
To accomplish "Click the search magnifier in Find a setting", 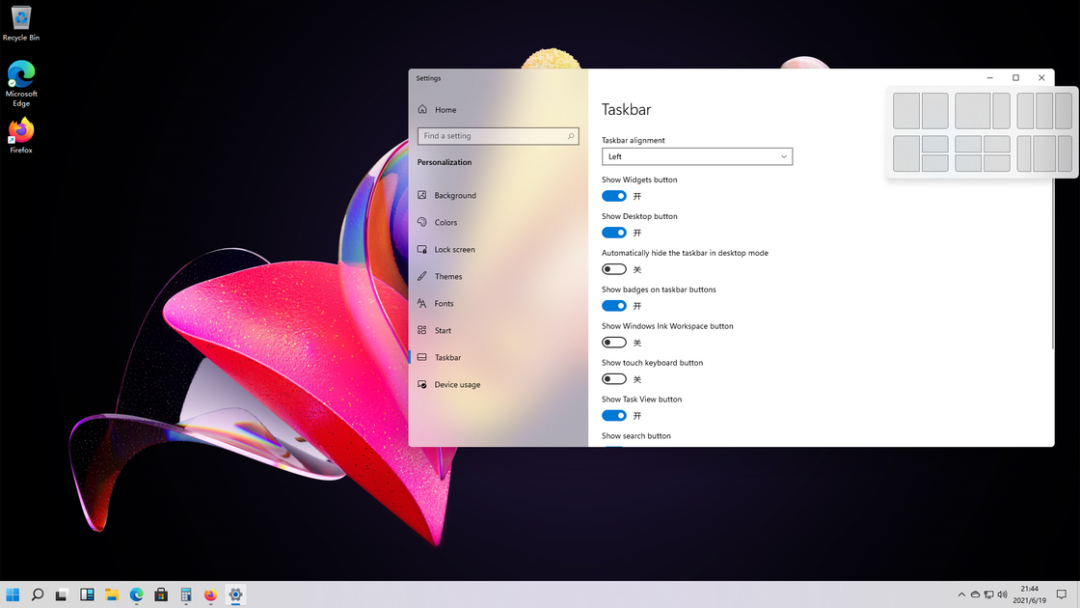I will click(x=571, y=136).
